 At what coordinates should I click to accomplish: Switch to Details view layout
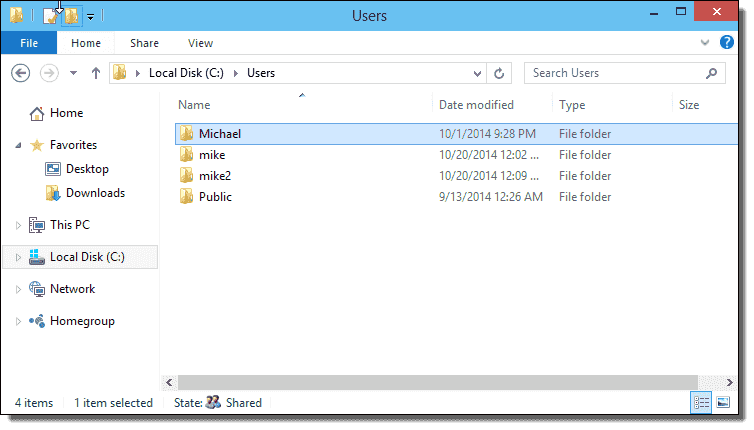[x=702, y=402]
